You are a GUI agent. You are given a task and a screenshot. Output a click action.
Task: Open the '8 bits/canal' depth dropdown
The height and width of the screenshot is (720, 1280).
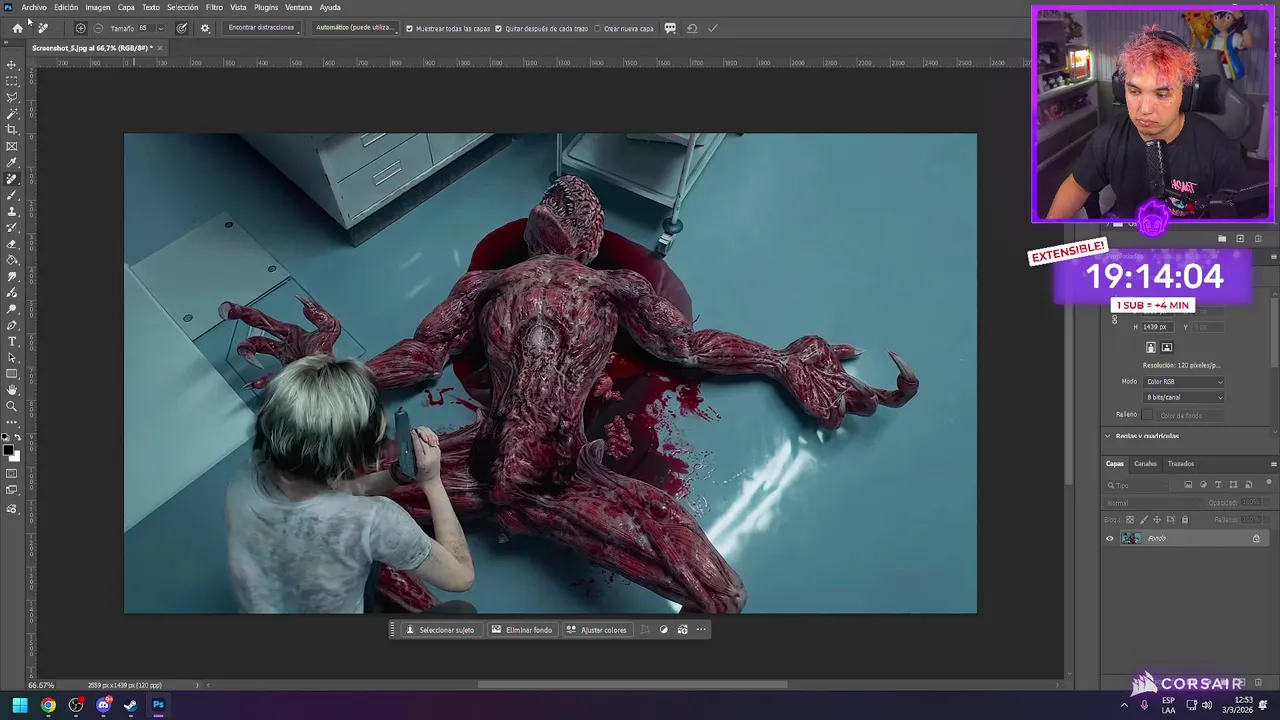[x=1185, y=397]
